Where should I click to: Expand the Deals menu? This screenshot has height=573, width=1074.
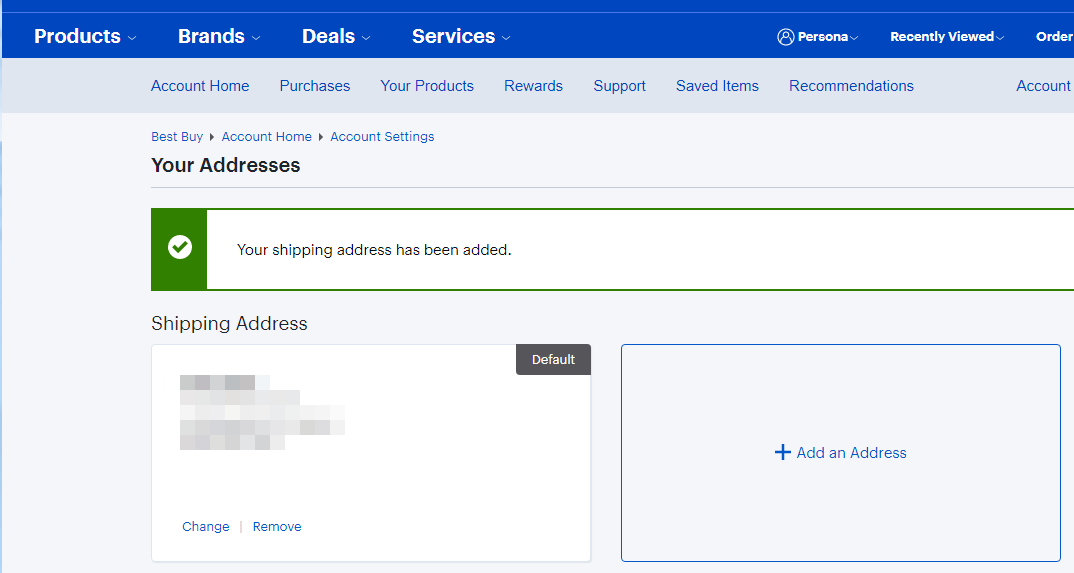point(335,37)
